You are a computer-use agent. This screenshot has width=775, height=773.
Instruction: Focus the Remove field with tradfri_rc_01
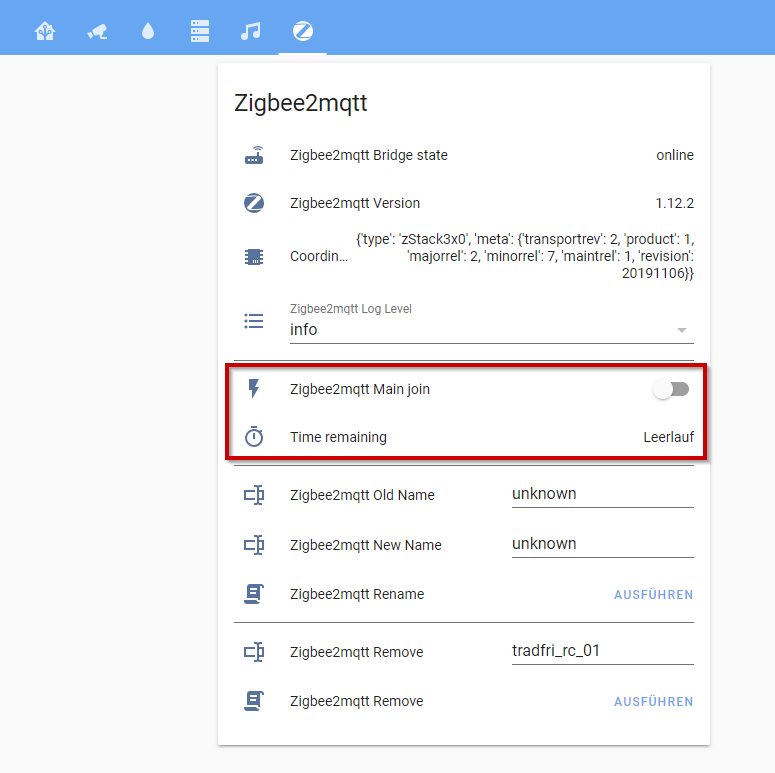pyautogui.click(x=603, y=651)
